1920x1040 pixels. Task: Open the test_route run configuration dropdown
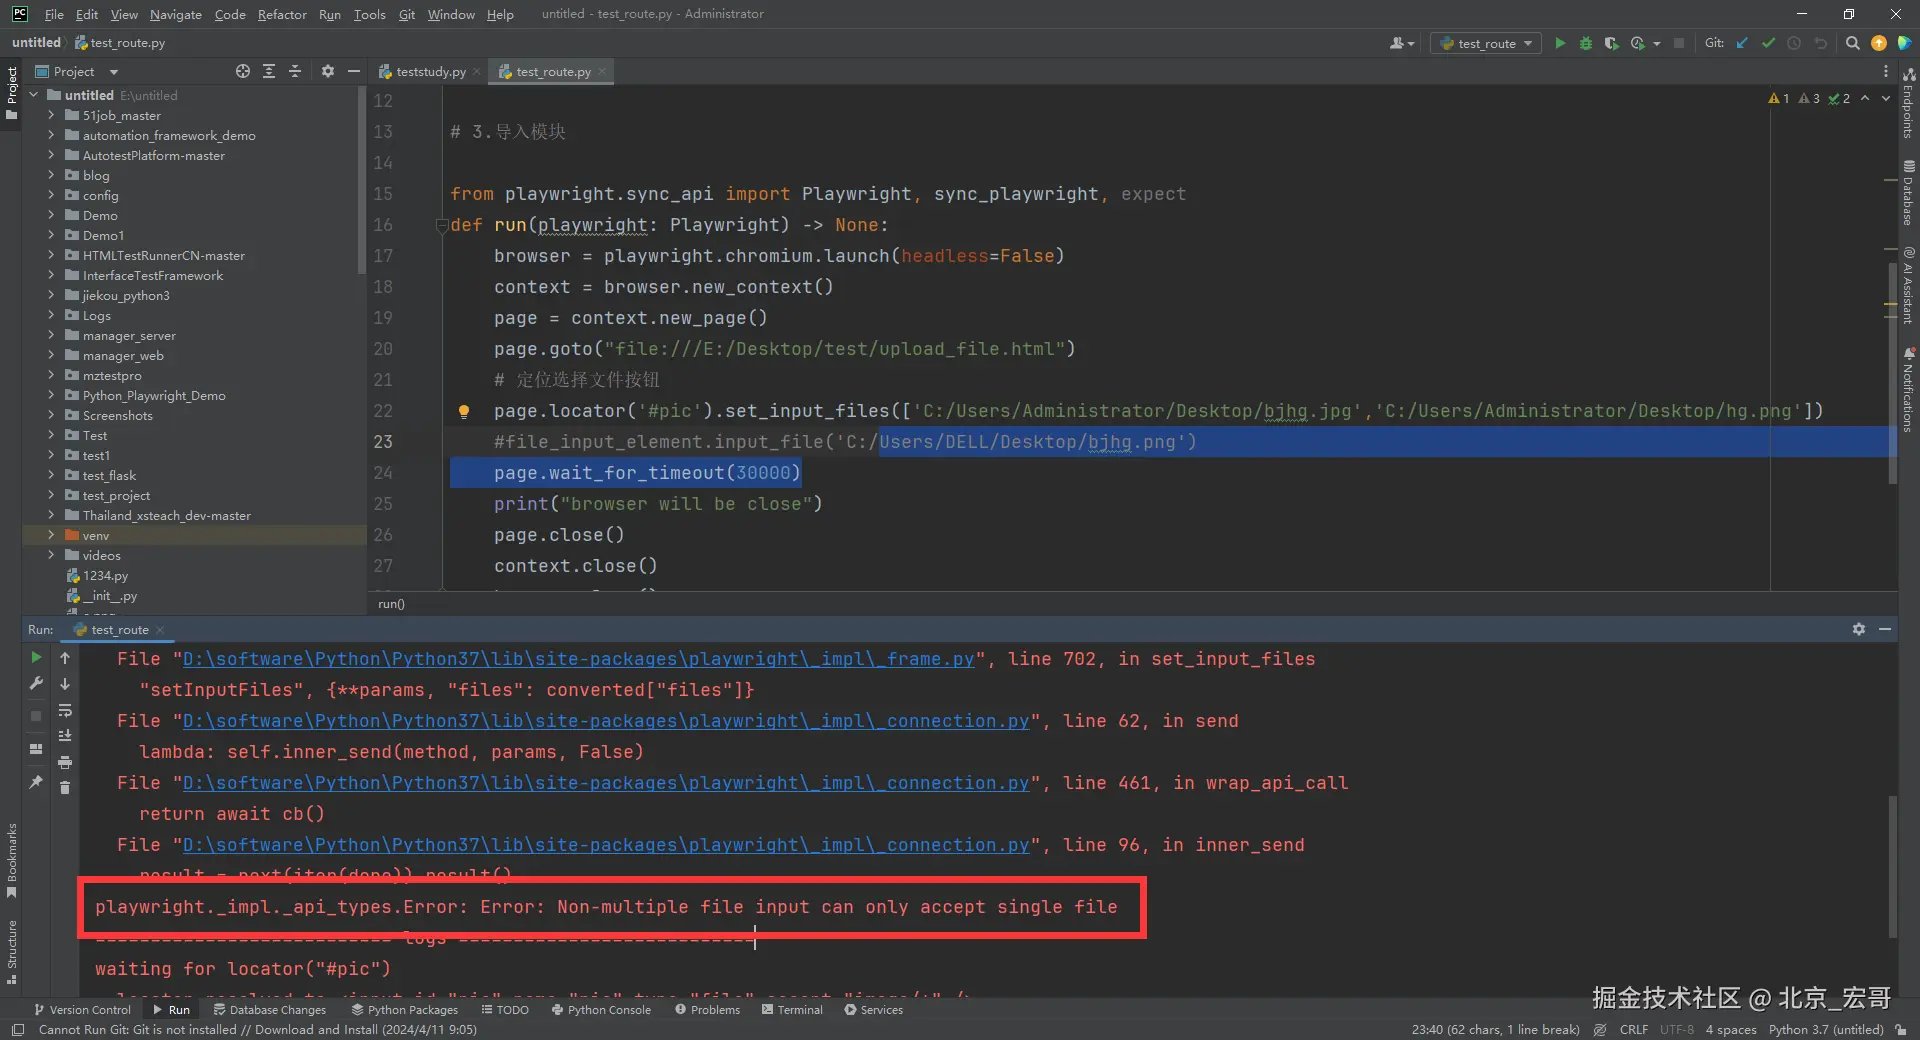pos(1486,43)
